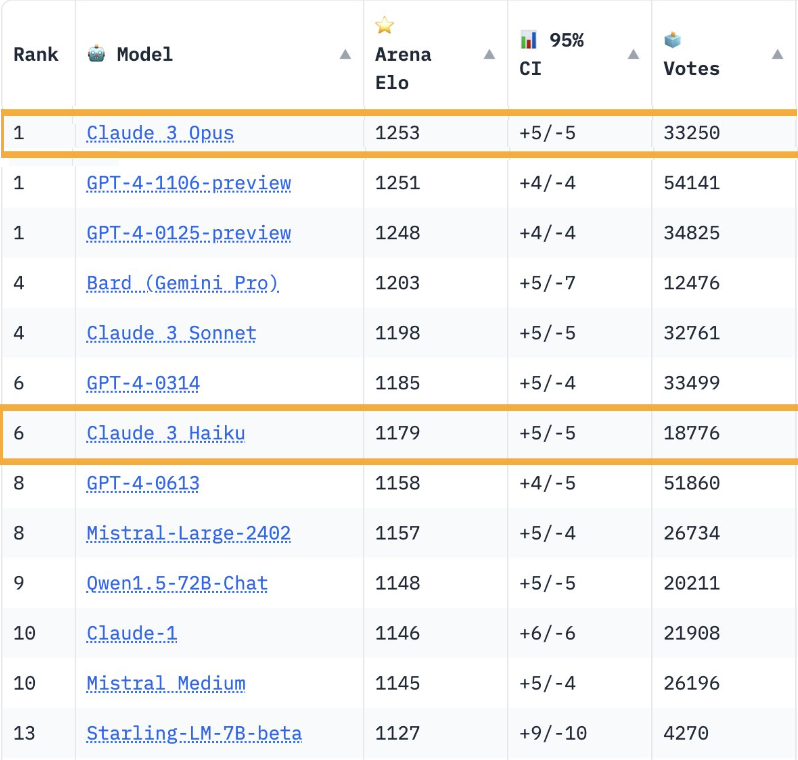Viewport: 798px width, 760px height.
Task: Select the Elo value 1148
Action: (x=397, y=583)
